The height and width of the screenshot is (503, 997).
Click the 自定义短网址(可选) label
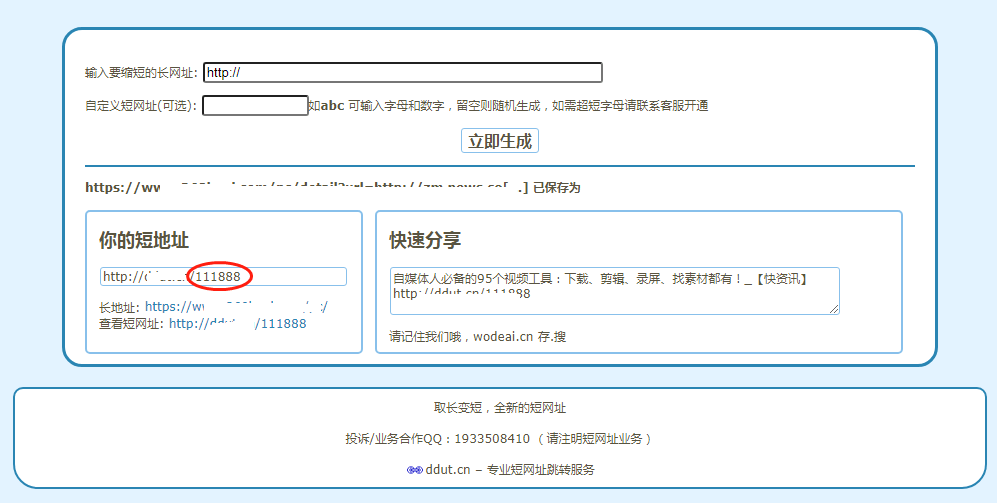[x=141, y=106]
